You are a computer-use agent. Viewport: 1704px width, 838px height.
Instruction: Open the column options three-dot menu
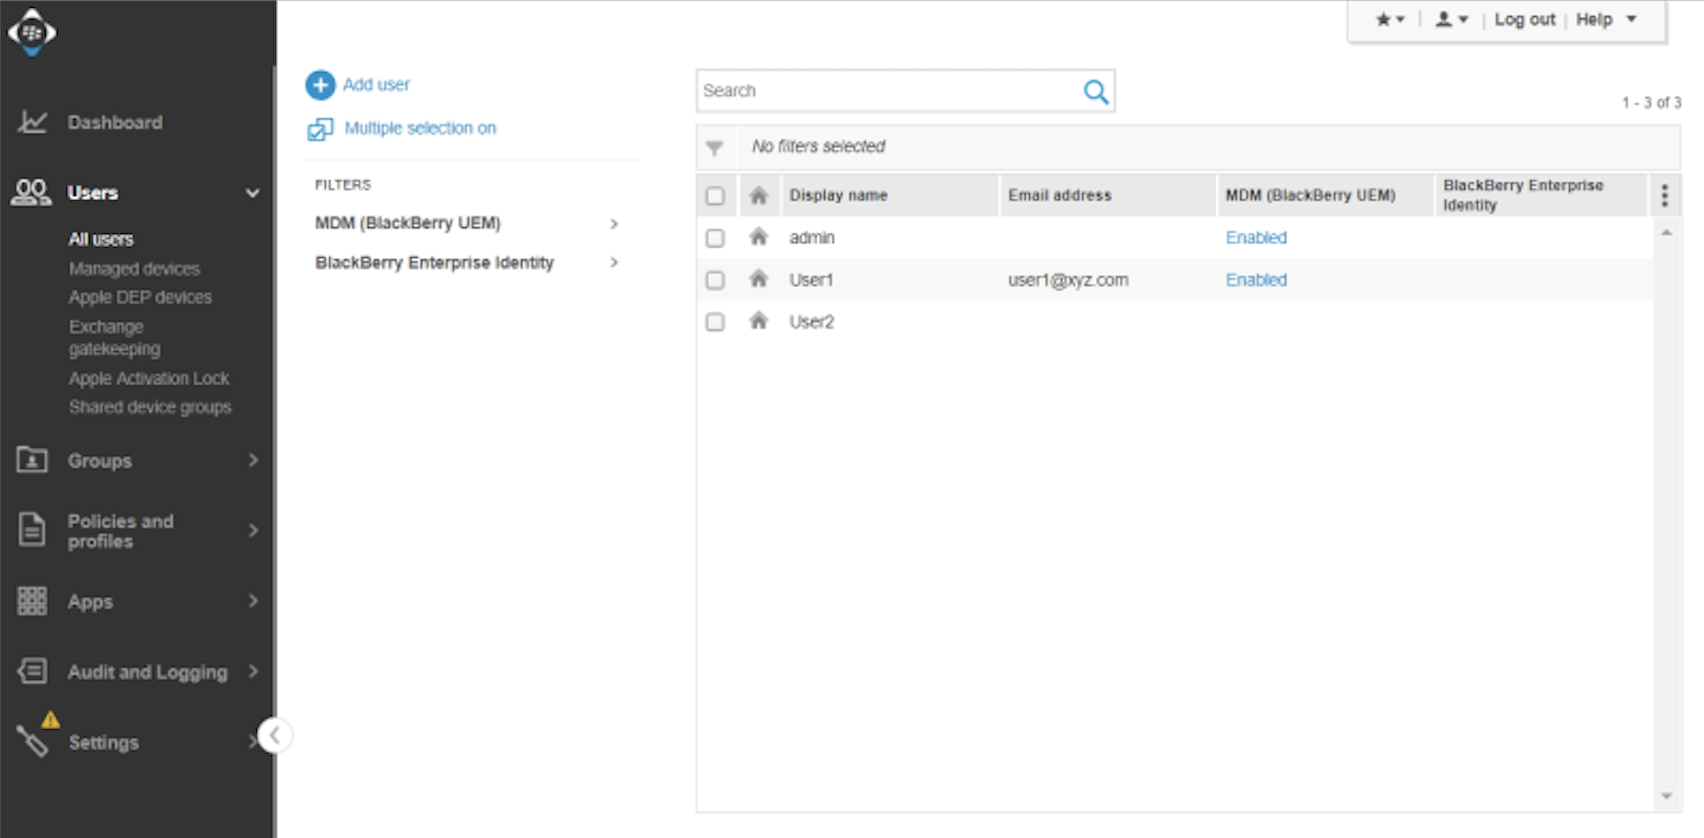point(1664,195)
